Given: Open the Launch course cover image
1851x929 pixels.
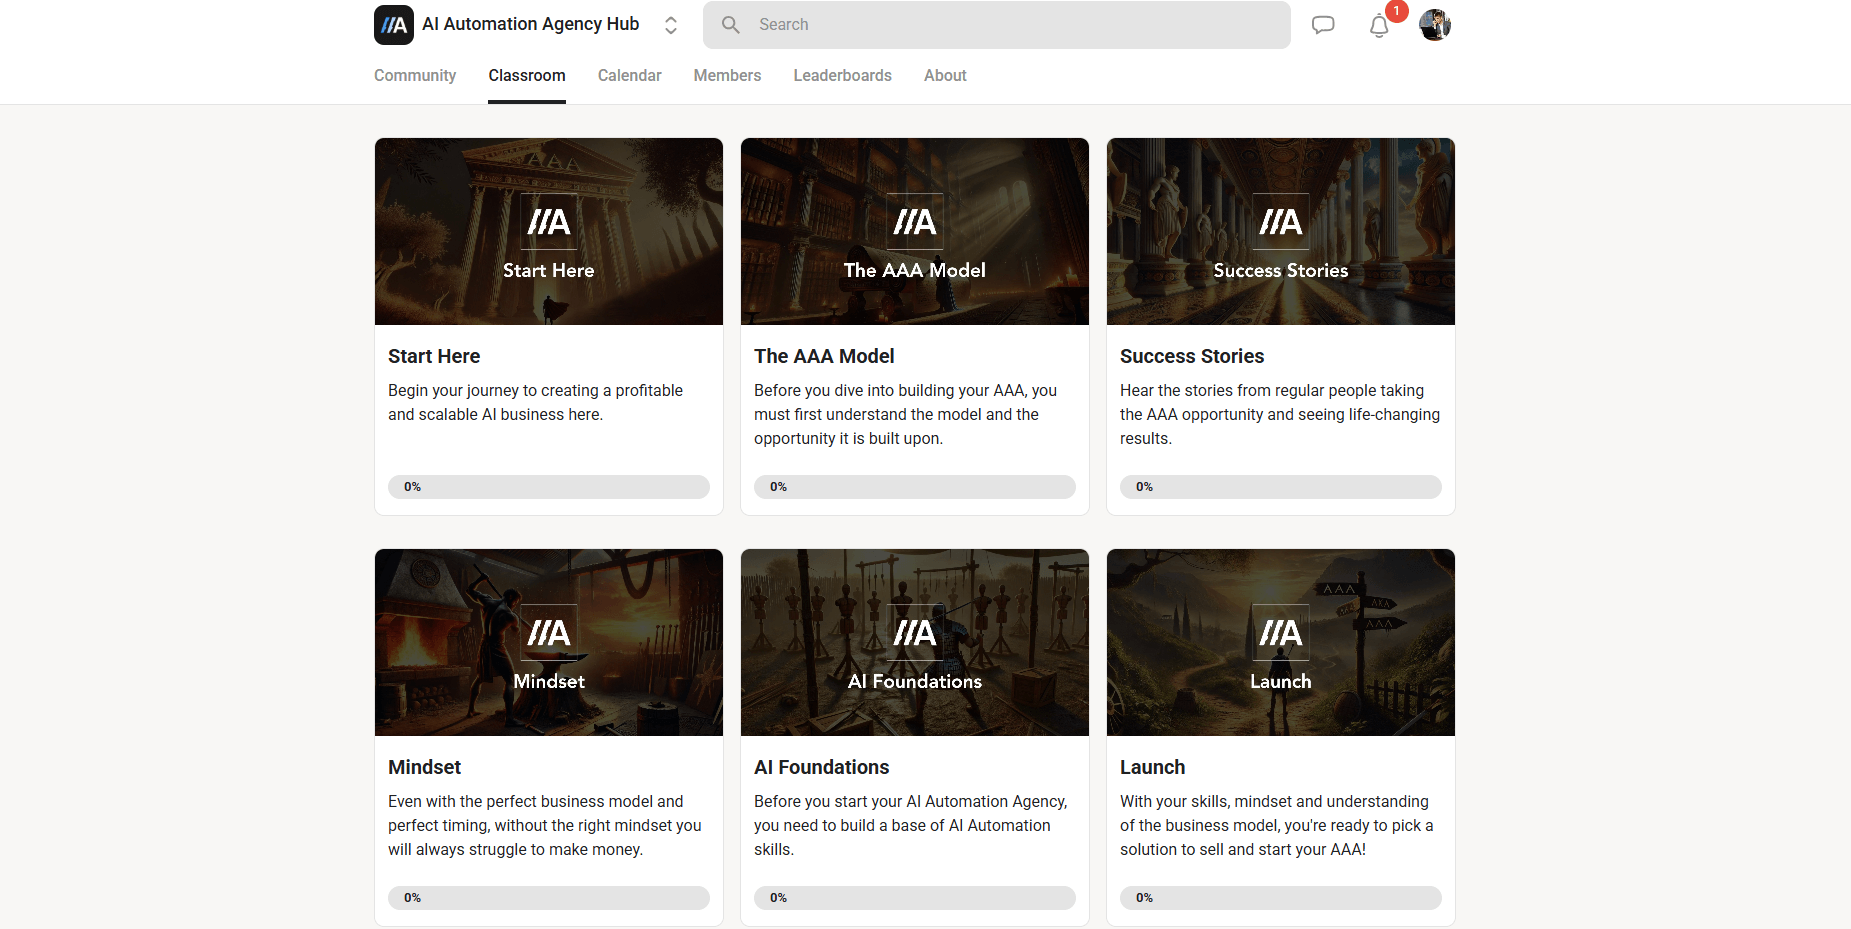Looking at the screenshot, I should pyautogui.click(x=1280, y=642).
